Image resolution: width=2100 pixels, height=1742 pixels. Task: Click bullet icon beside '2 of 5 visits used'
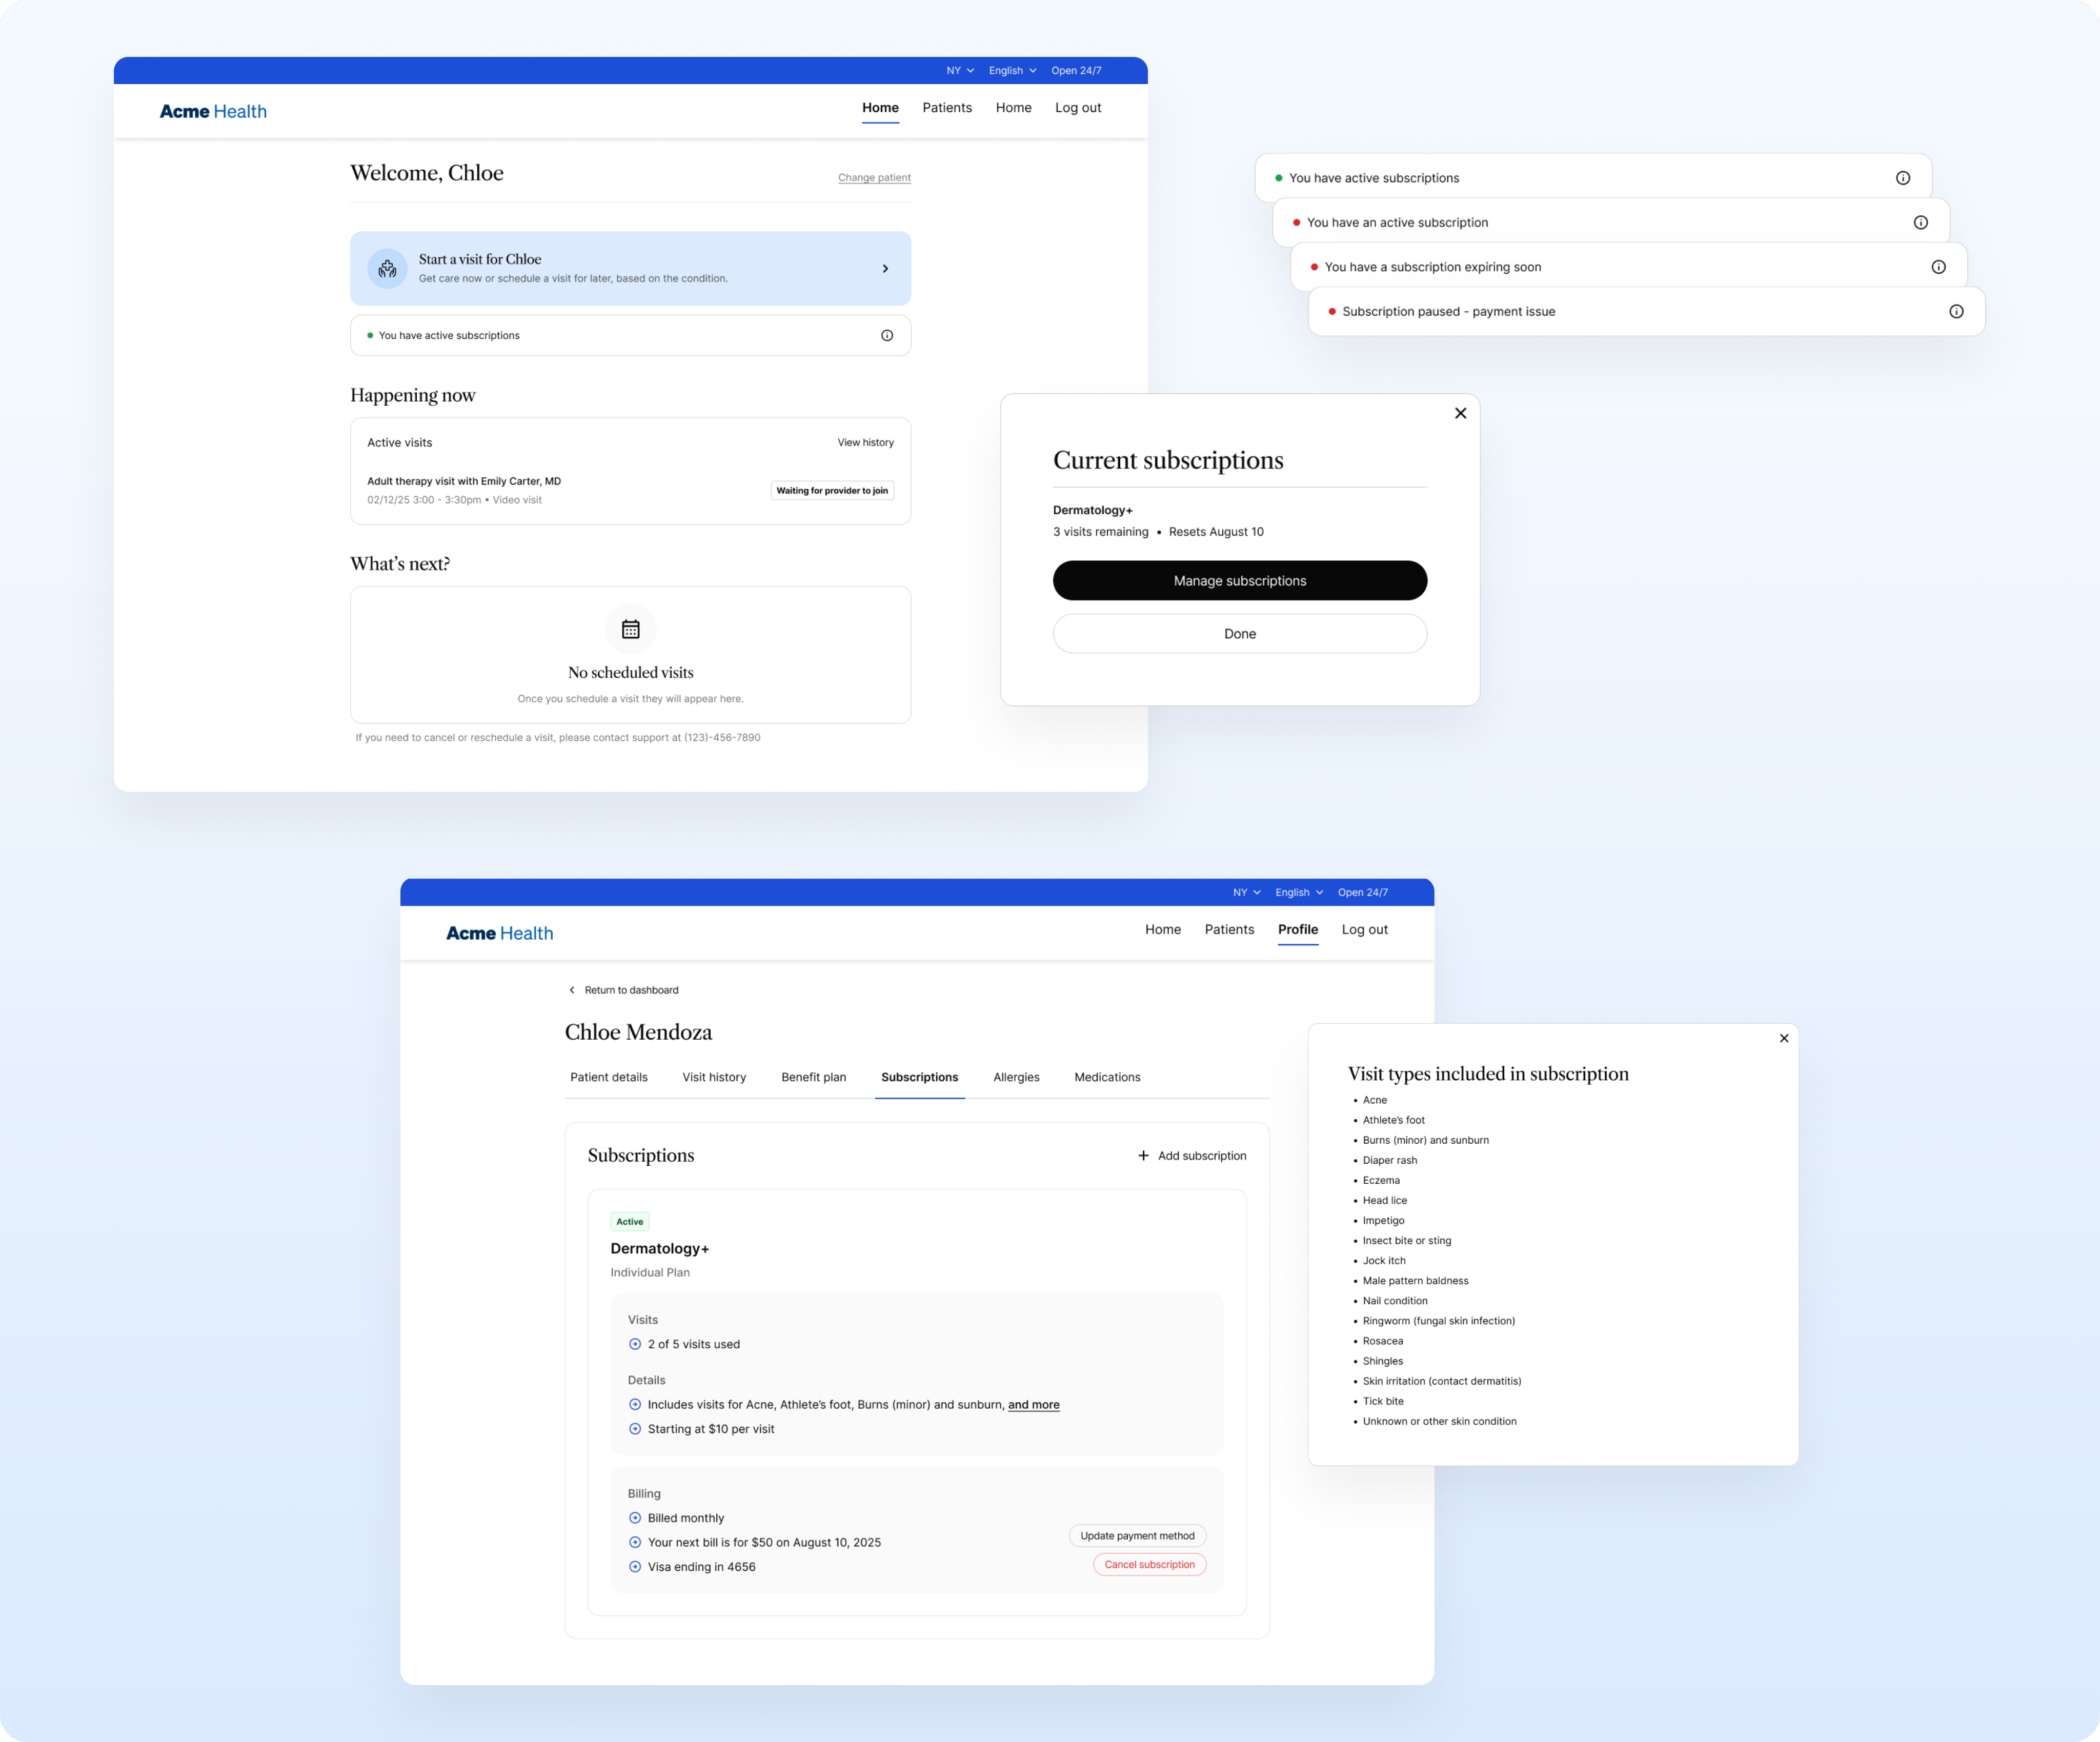tap(635, 1344)
